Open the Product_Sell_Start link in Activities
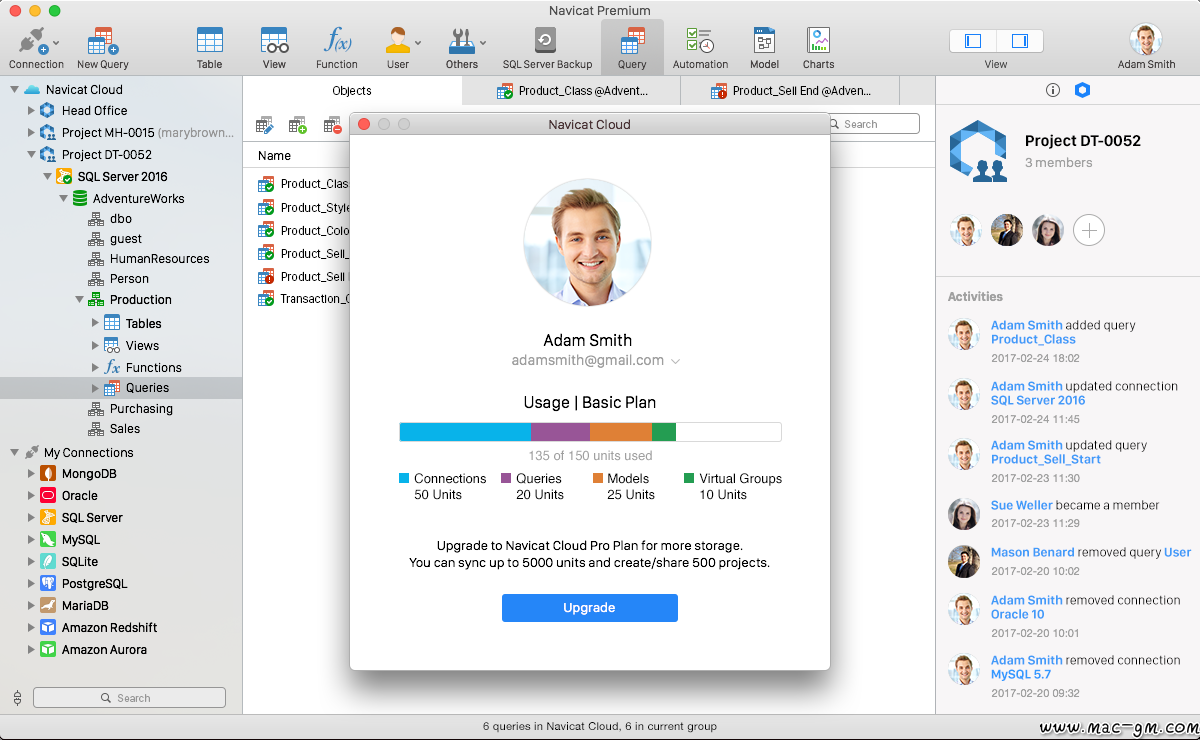Viewport: 1200px width, 740px height. (1046, 460)
